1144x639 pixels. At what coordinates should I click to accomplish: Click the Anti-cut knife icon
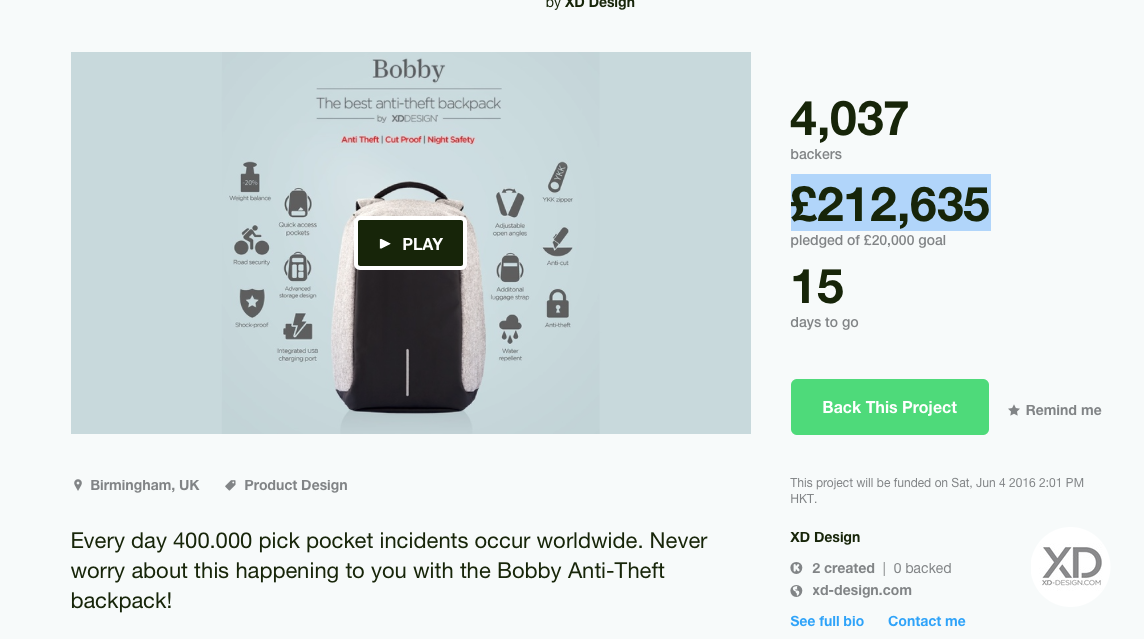(557, 241)
